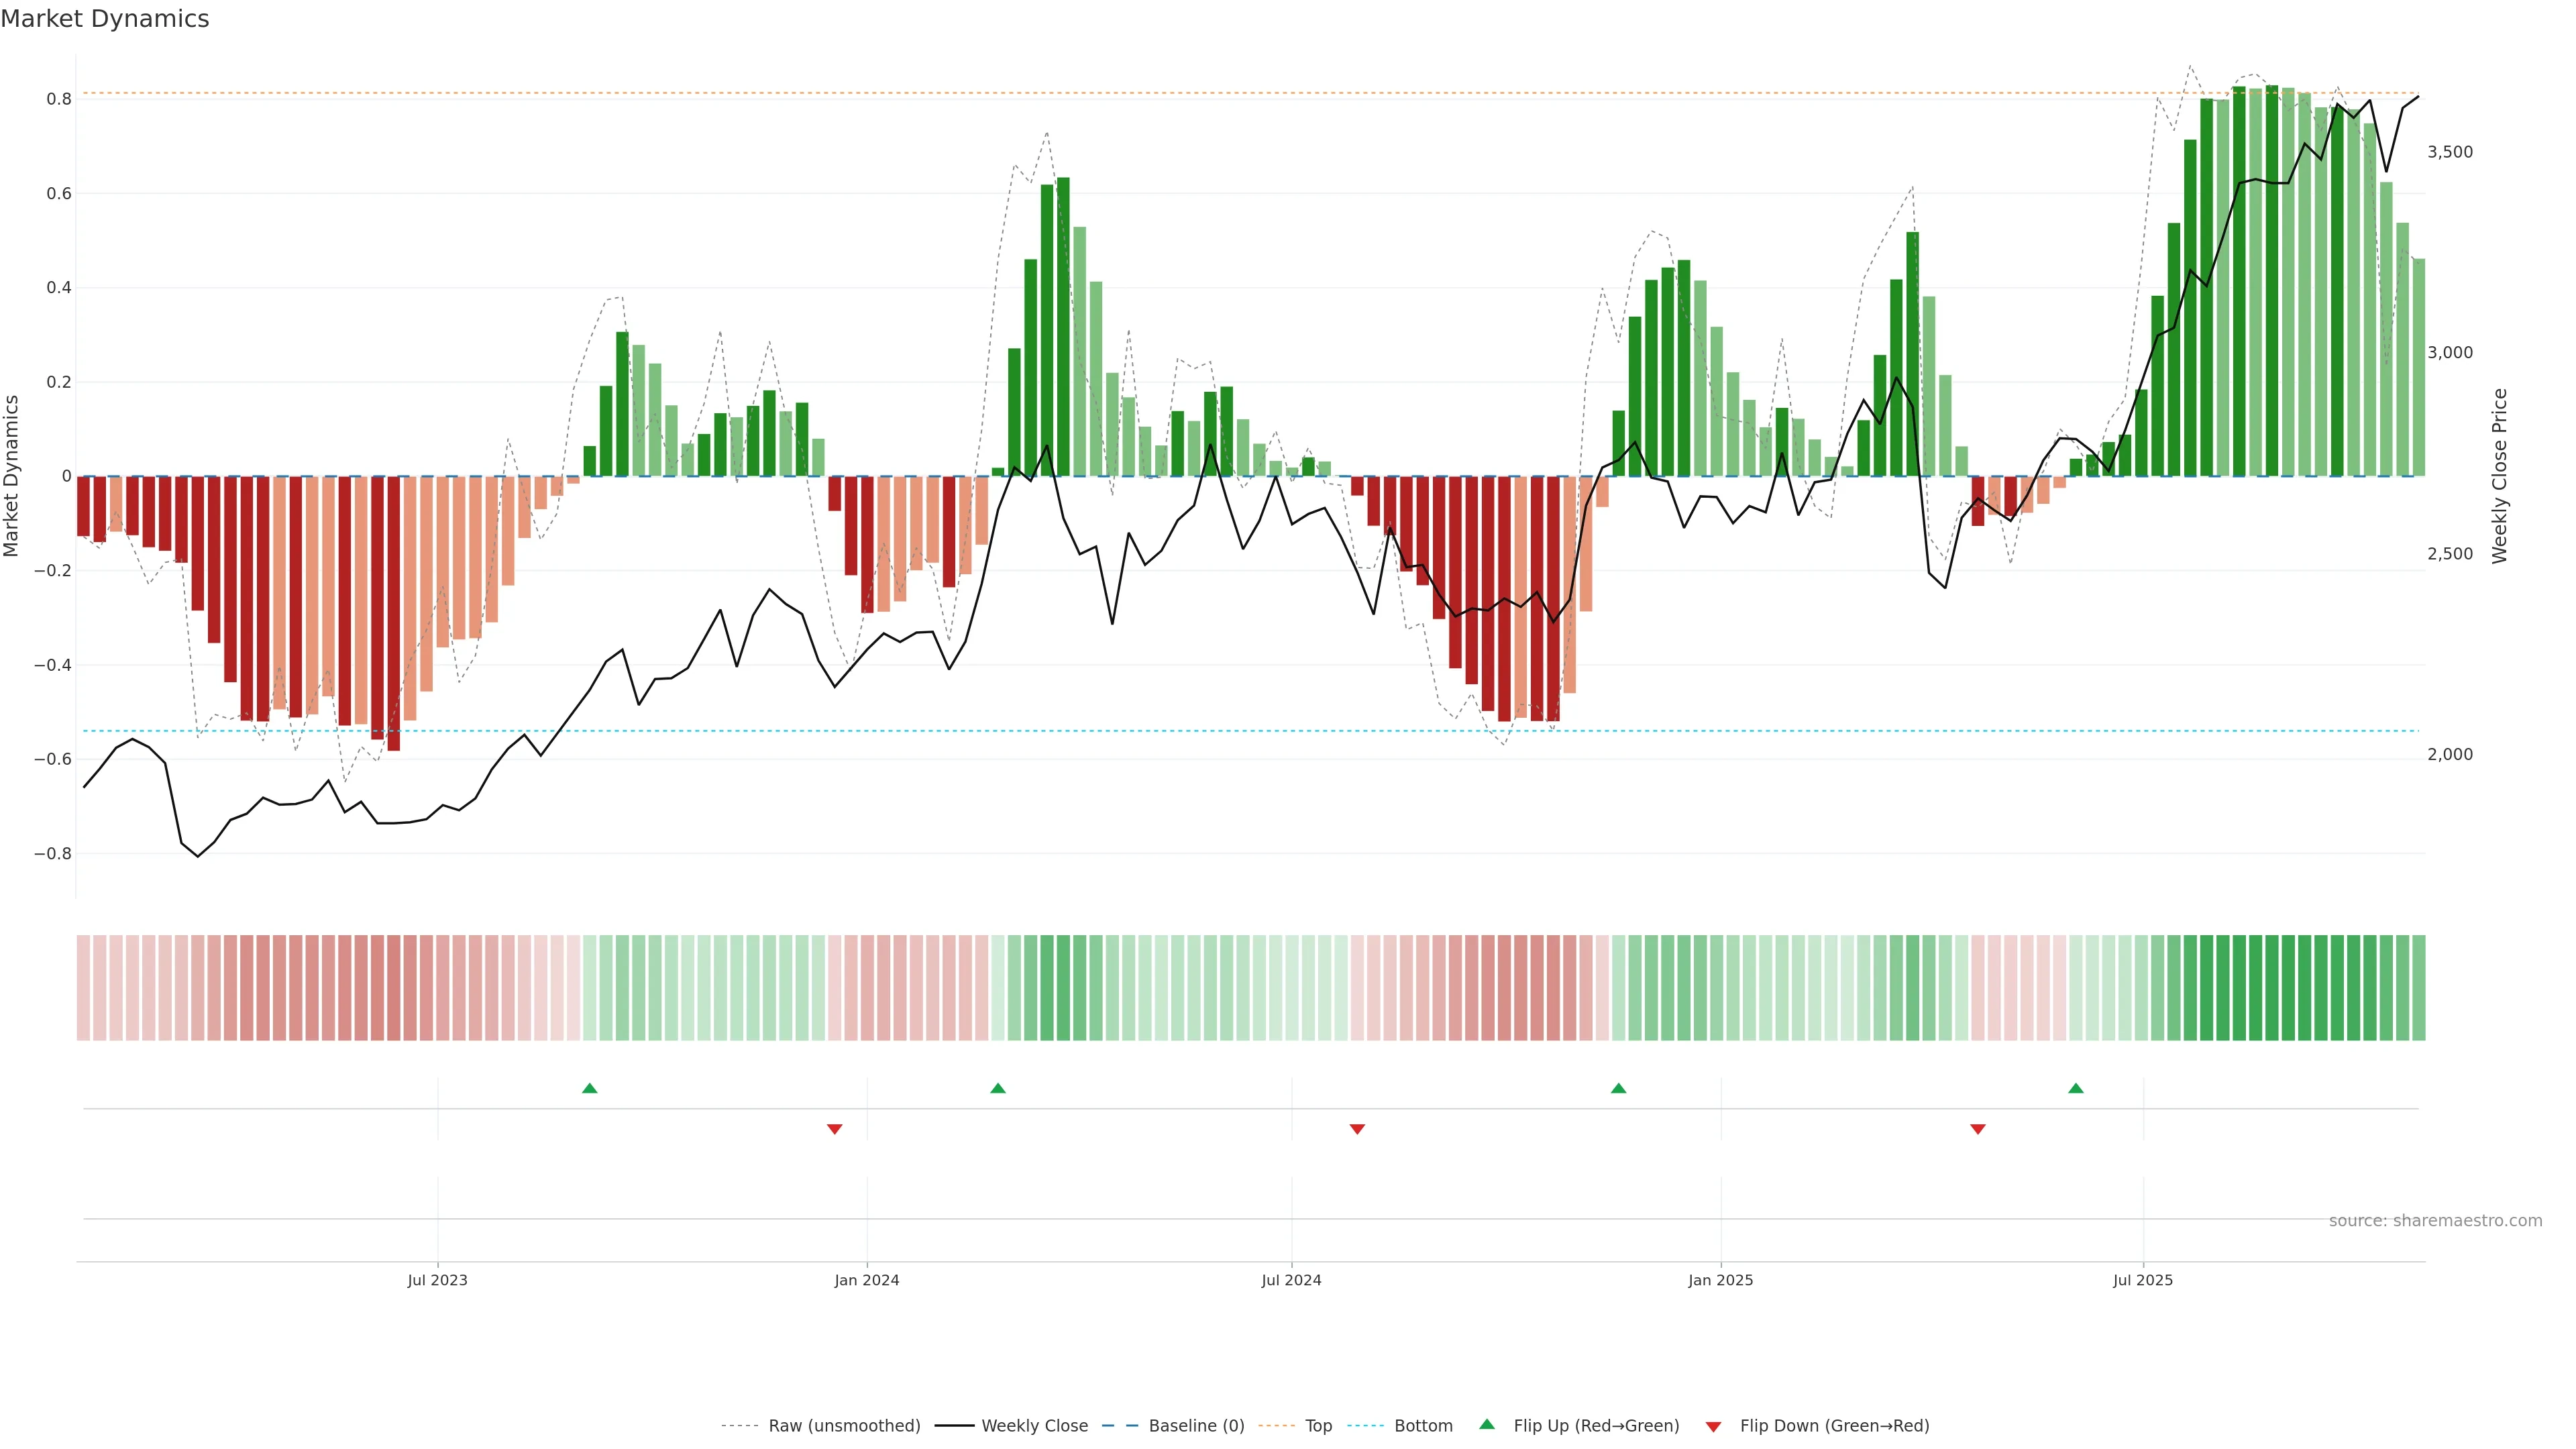Screen dimensions: 2576x1449
Task: Click the 3,500 Weekly Close Price axis label
Action: pos(2449,152)
